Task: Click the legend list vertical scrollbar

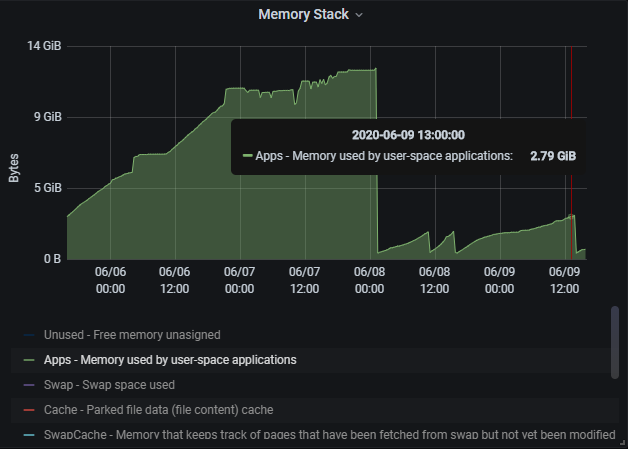Action: coord(615,342)
